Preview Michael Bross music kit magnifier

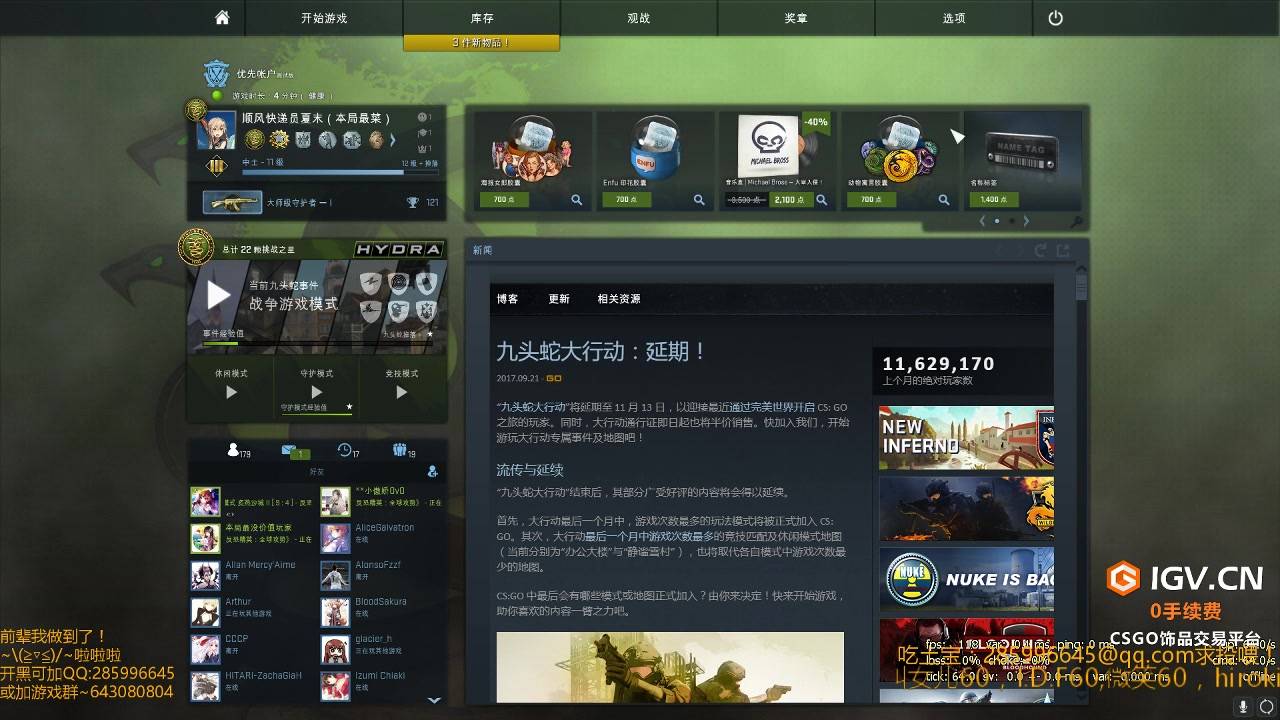point(821,200)
